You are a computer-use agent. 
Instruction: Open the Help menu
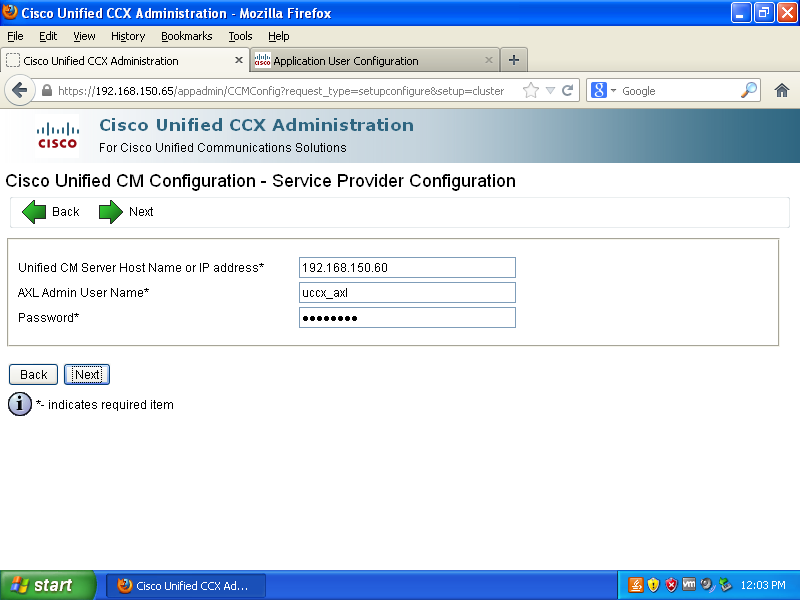pos(279,36)
